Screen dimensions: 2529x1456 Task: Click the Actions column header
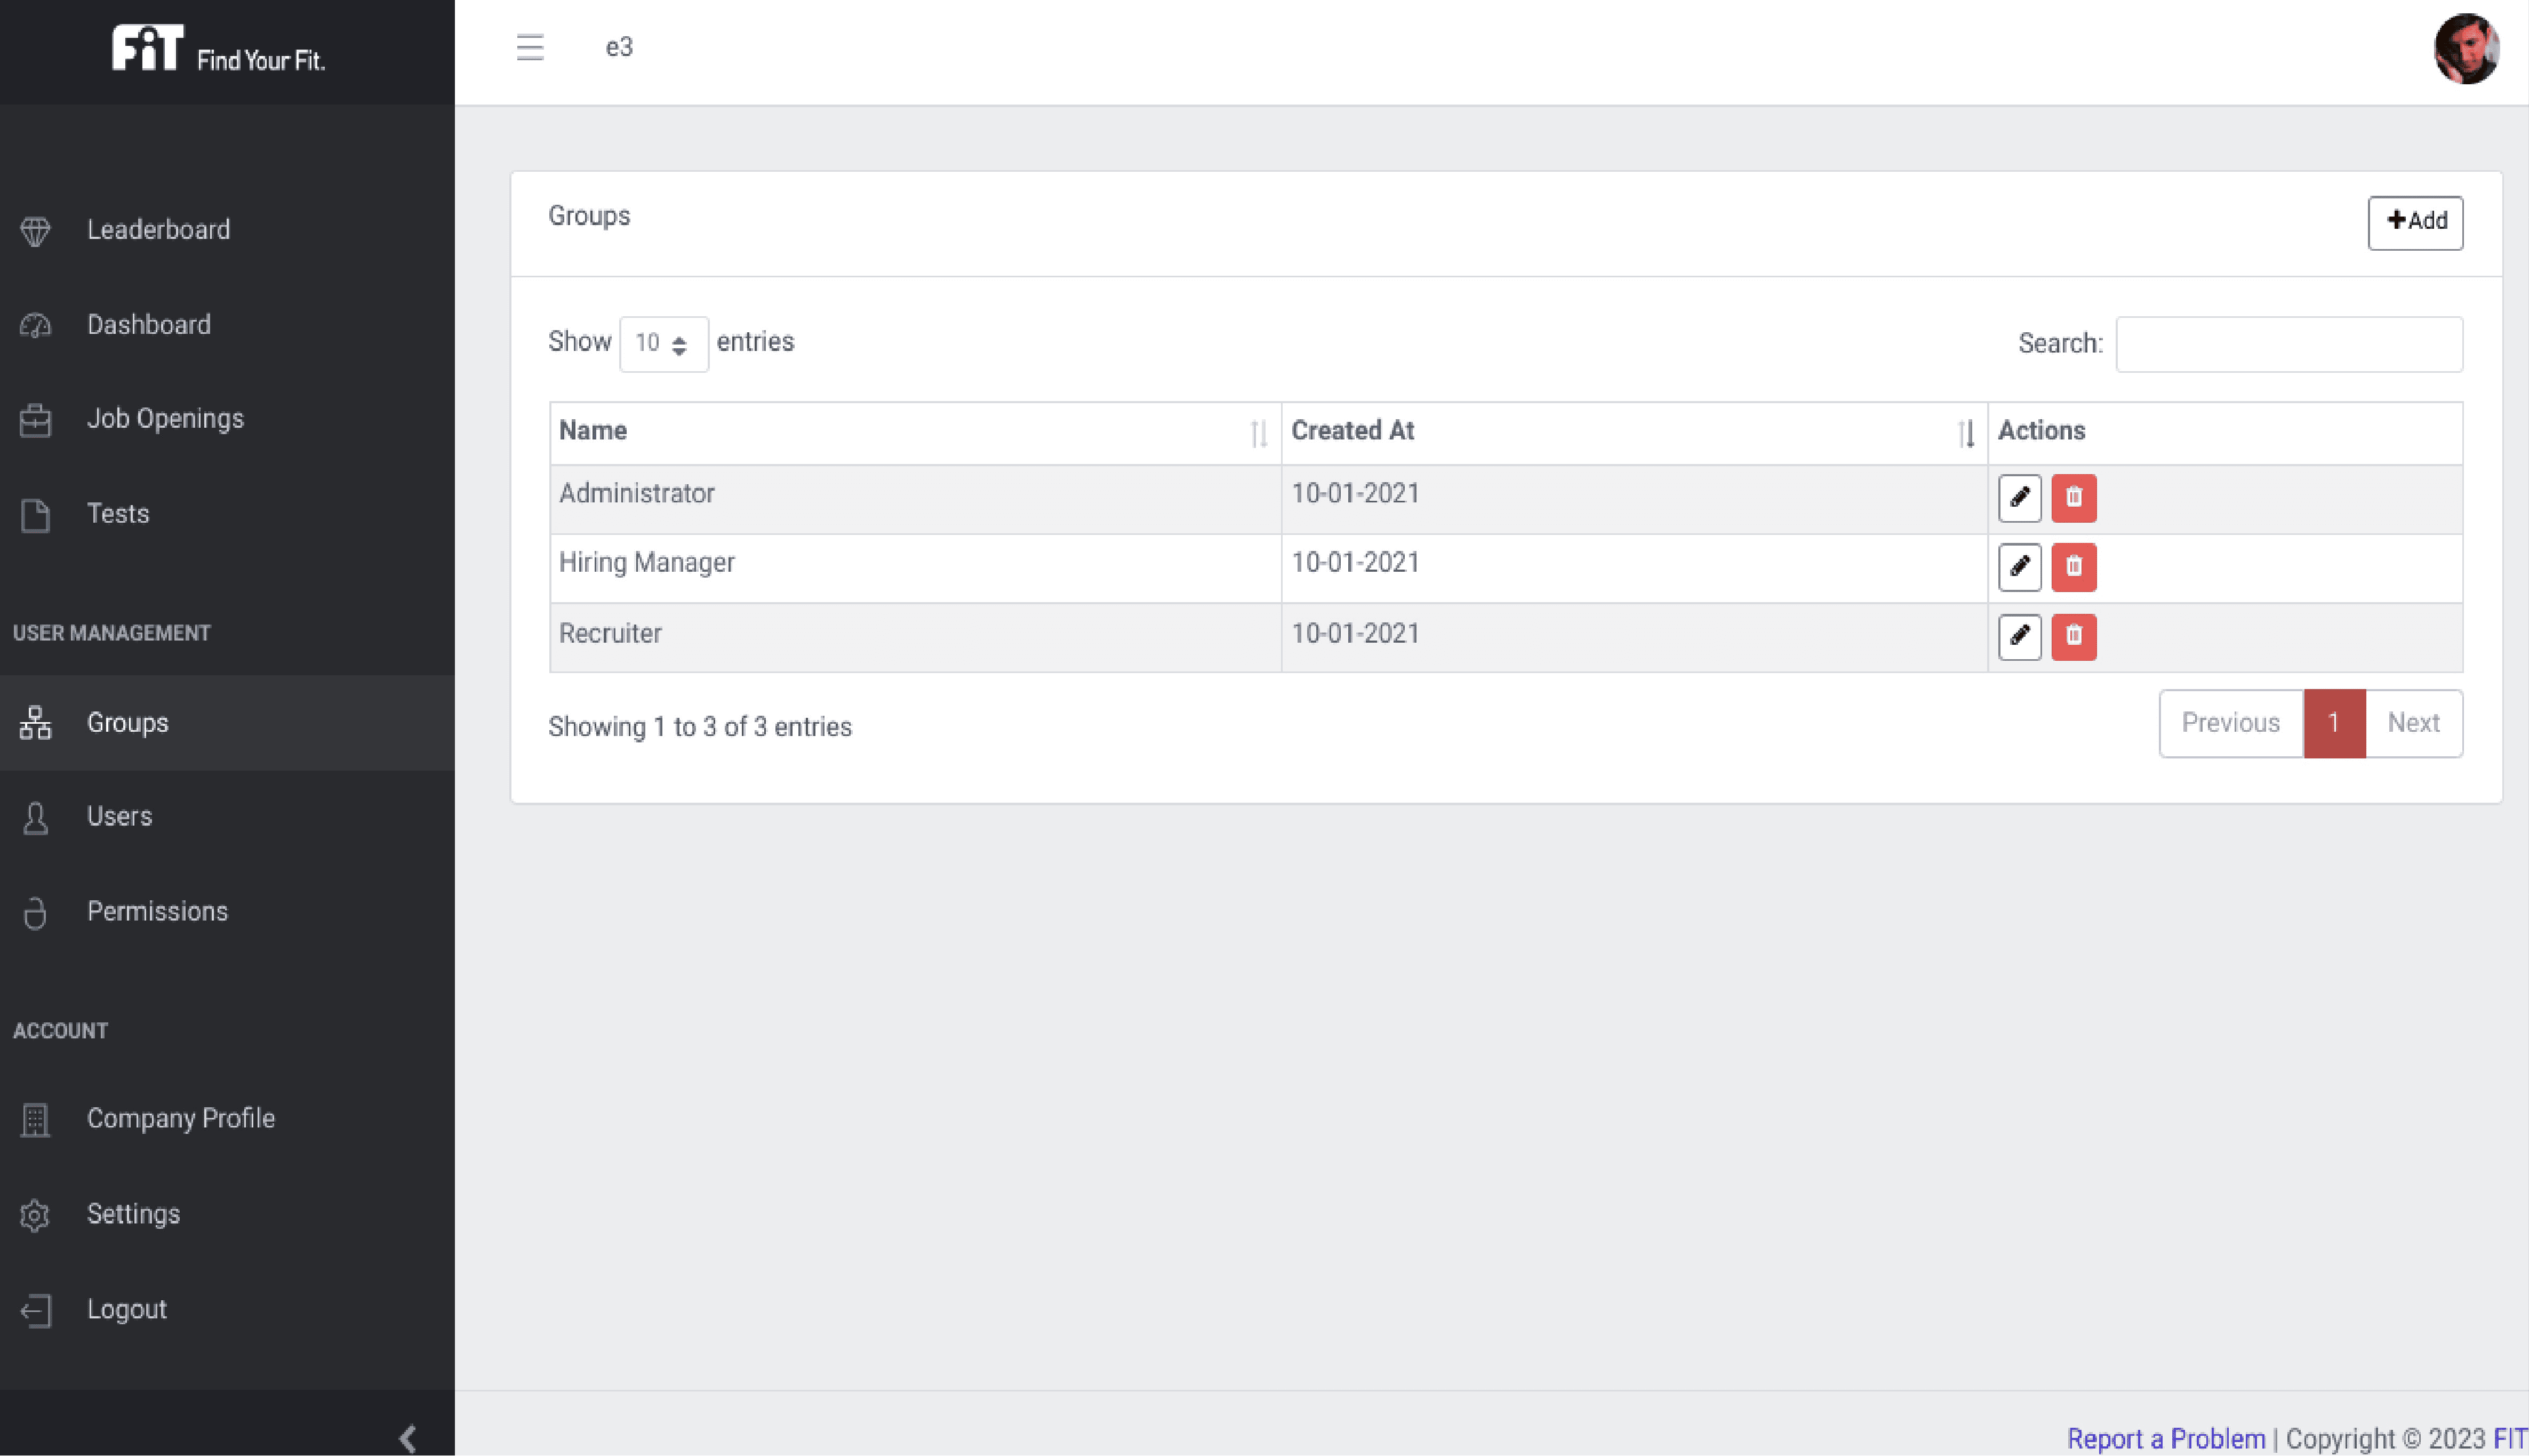(x=2225, y=432)
